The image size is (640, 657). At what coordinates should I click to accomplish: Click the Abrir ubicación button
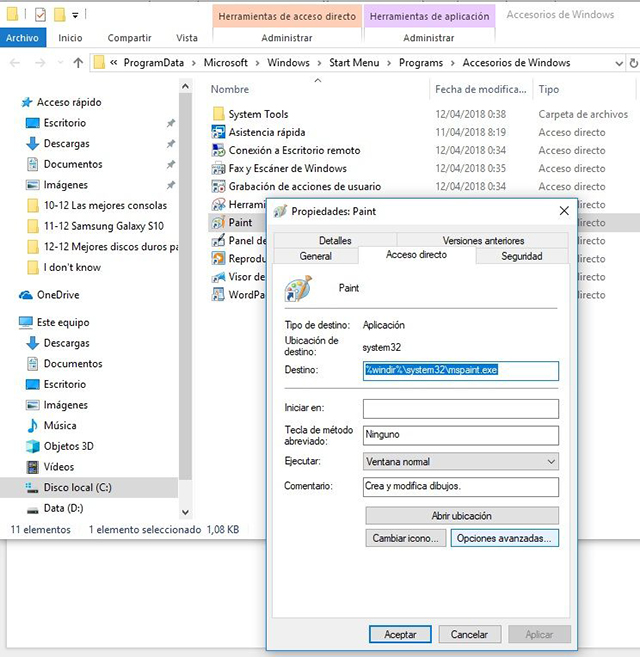pyautogui.click(x=461, y=516)
